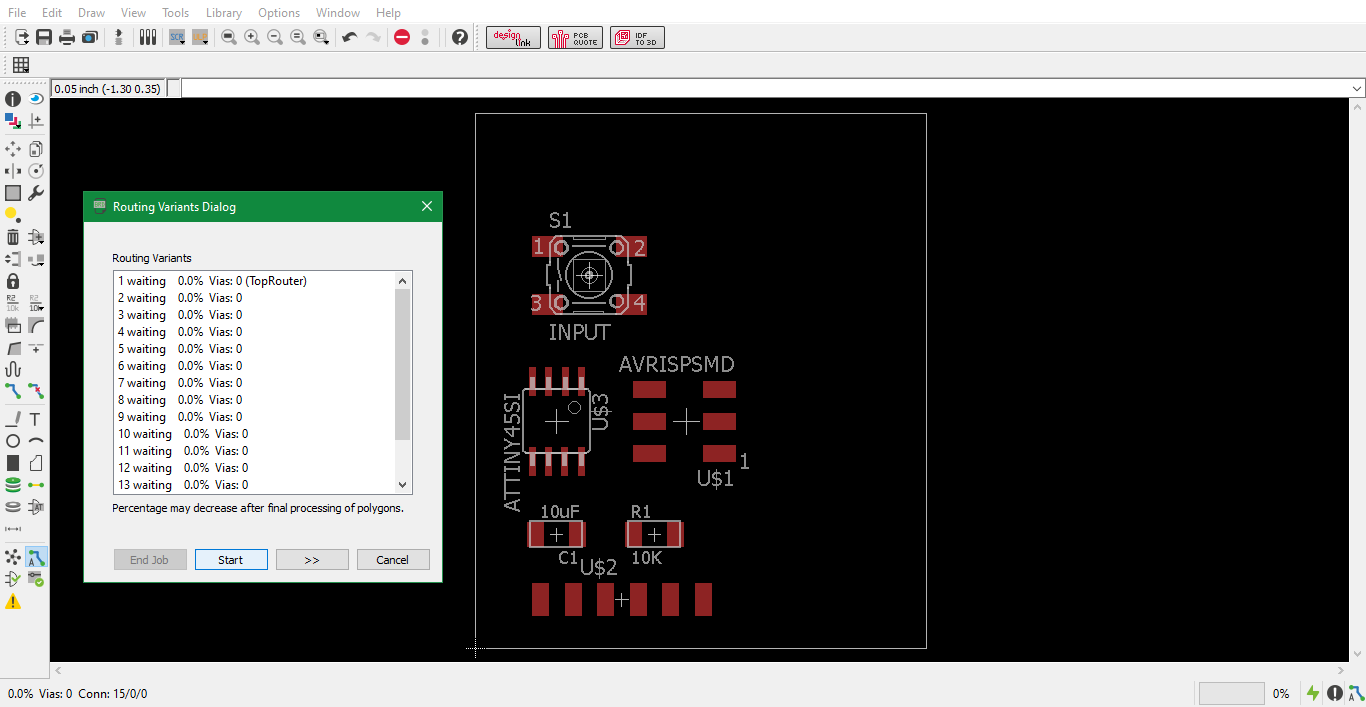
Task: Open the Edit menu
Action: point(52,13)
